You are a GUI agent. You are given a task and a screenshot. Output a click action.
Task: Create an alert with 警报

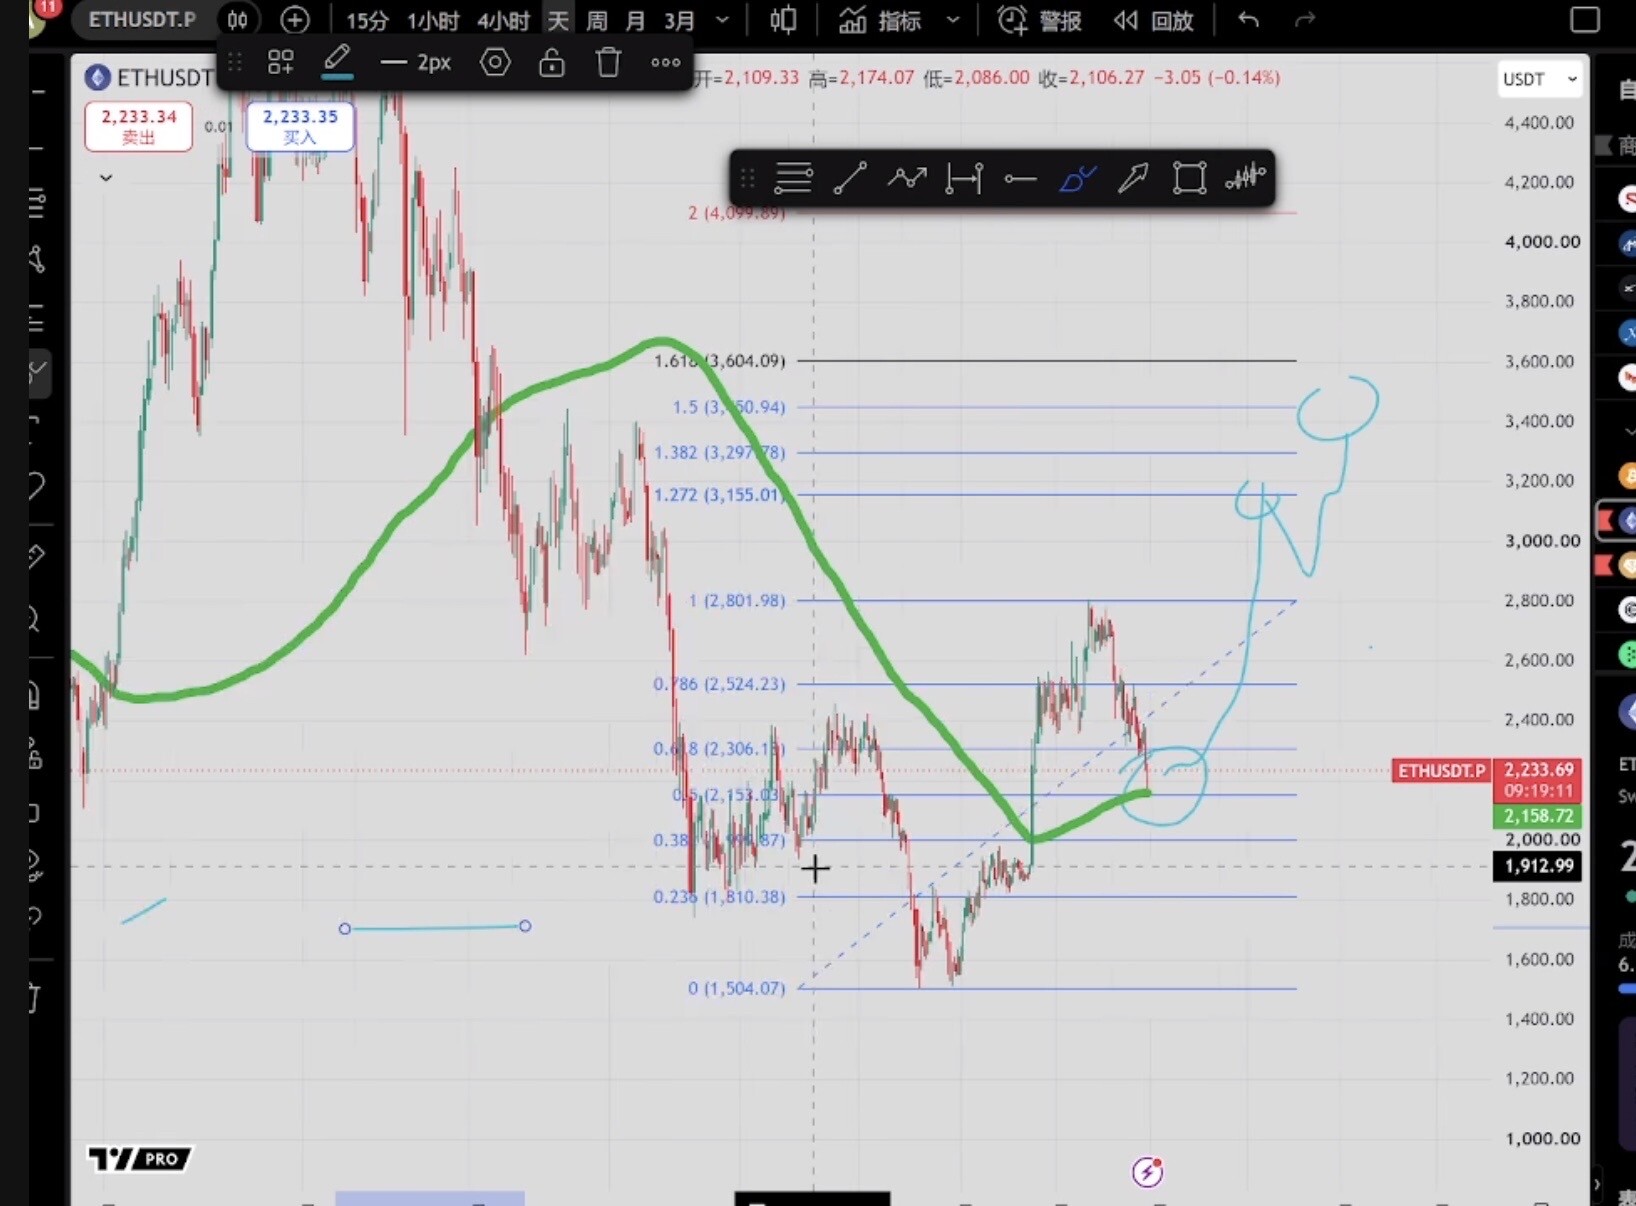[x=1040, y=20]
